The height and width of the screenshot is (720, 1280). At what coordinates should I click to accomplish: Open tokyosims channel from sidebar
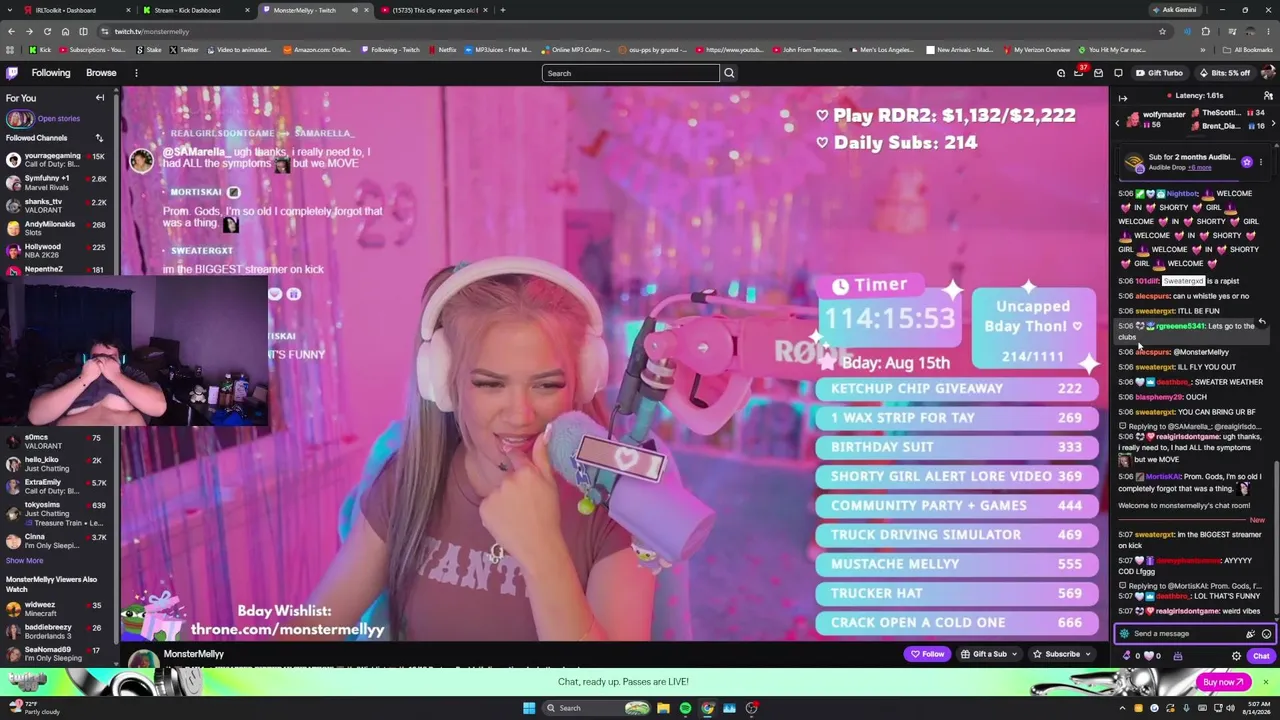pyautogui.click(x=58, y=513)
